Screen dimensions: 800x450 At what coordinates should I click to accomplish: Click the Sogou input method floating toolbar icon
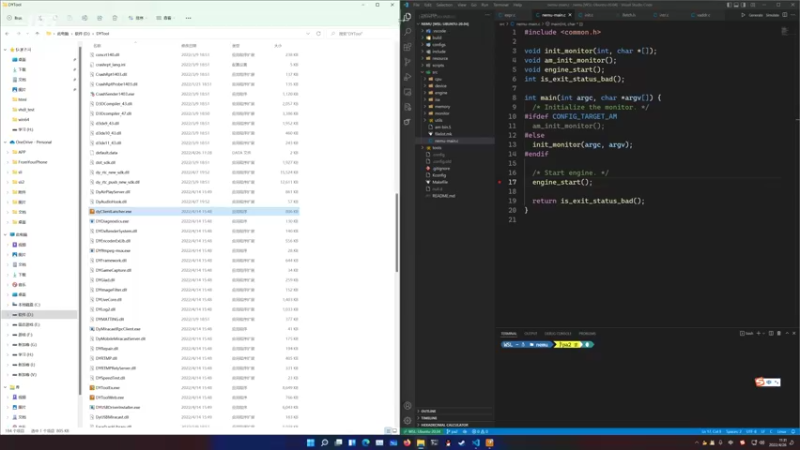pyautogui.click(x=760, y=382)
